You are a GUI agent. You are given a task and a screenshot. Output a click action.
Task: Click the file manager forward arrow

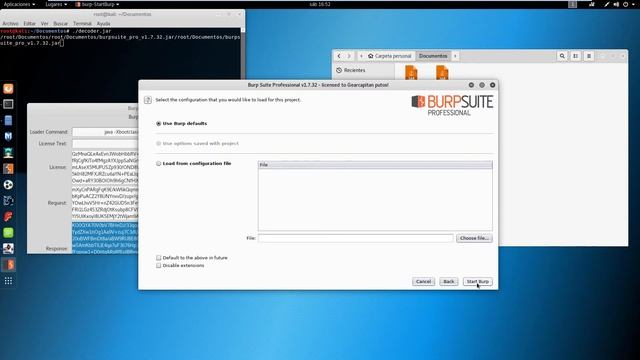(349, 56)
